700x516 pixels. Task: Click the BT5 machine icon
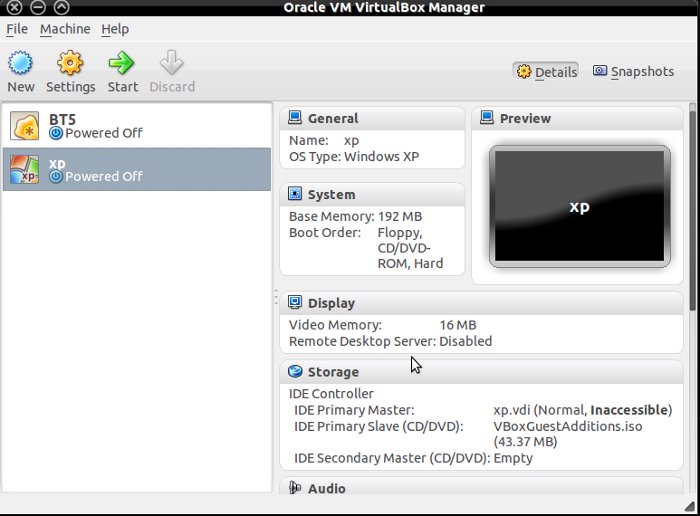click(25, 126)
